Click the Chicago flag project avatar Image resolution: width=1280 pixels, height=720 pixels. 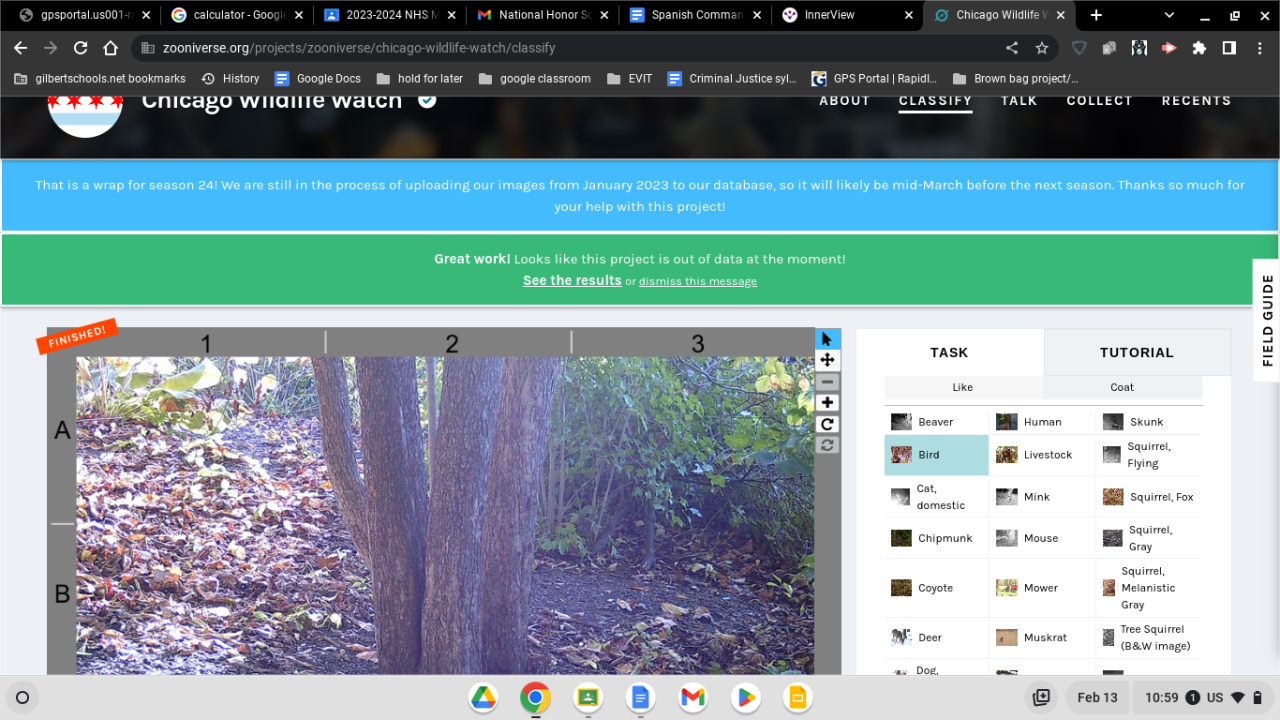click(85, 108)
